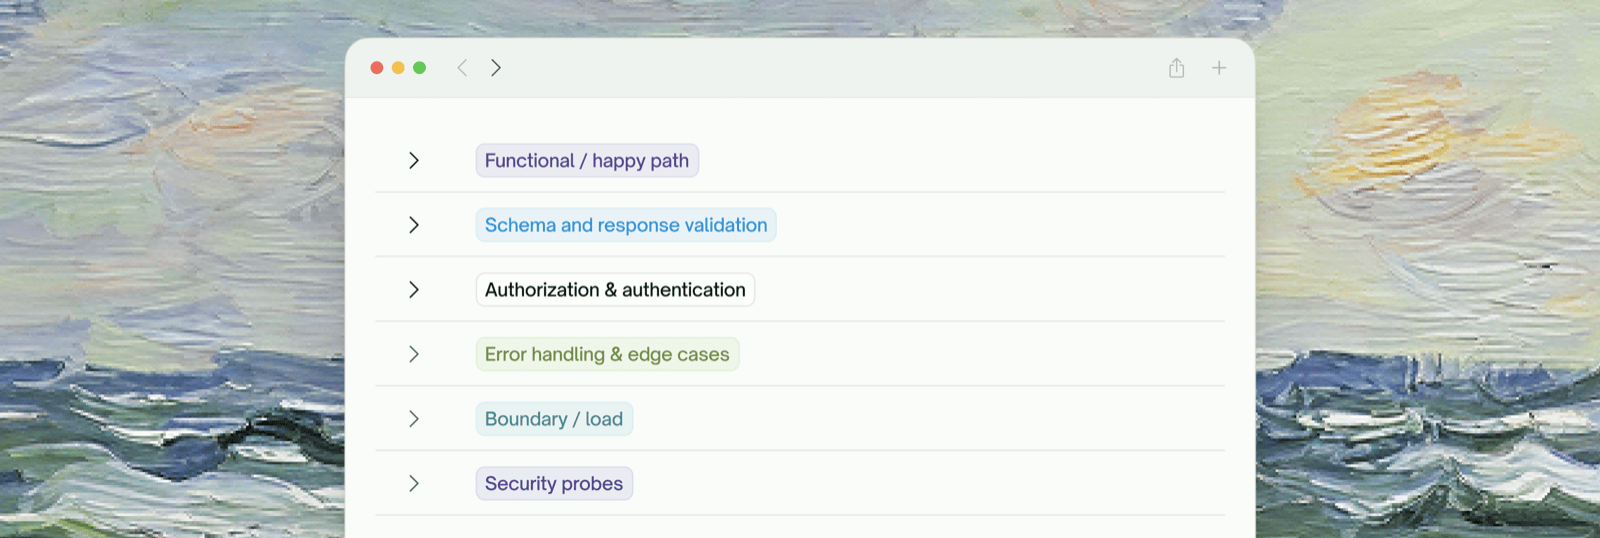This screenshot has width=1600, height=538.
Task: Go back with the left arrow
Action: click(x=462, y=68)
